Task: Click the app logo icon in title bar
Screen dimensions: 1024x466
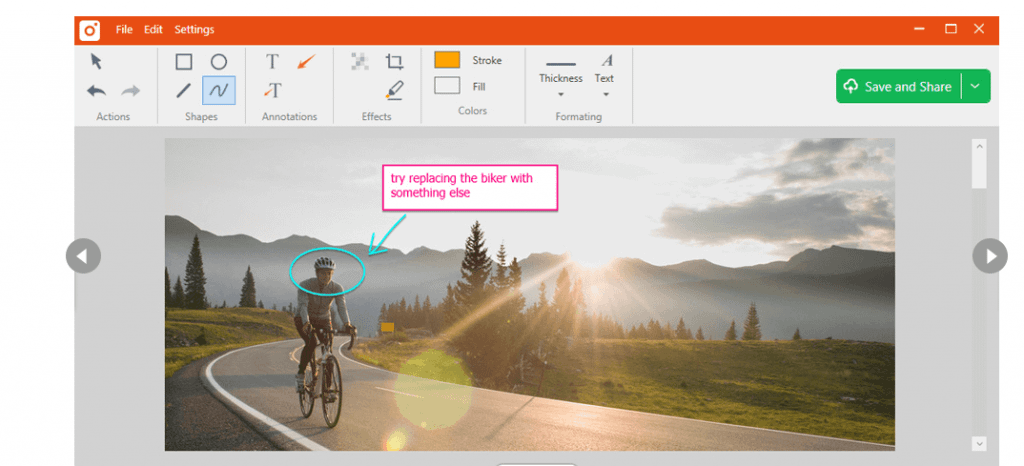Action: (89, 30)
